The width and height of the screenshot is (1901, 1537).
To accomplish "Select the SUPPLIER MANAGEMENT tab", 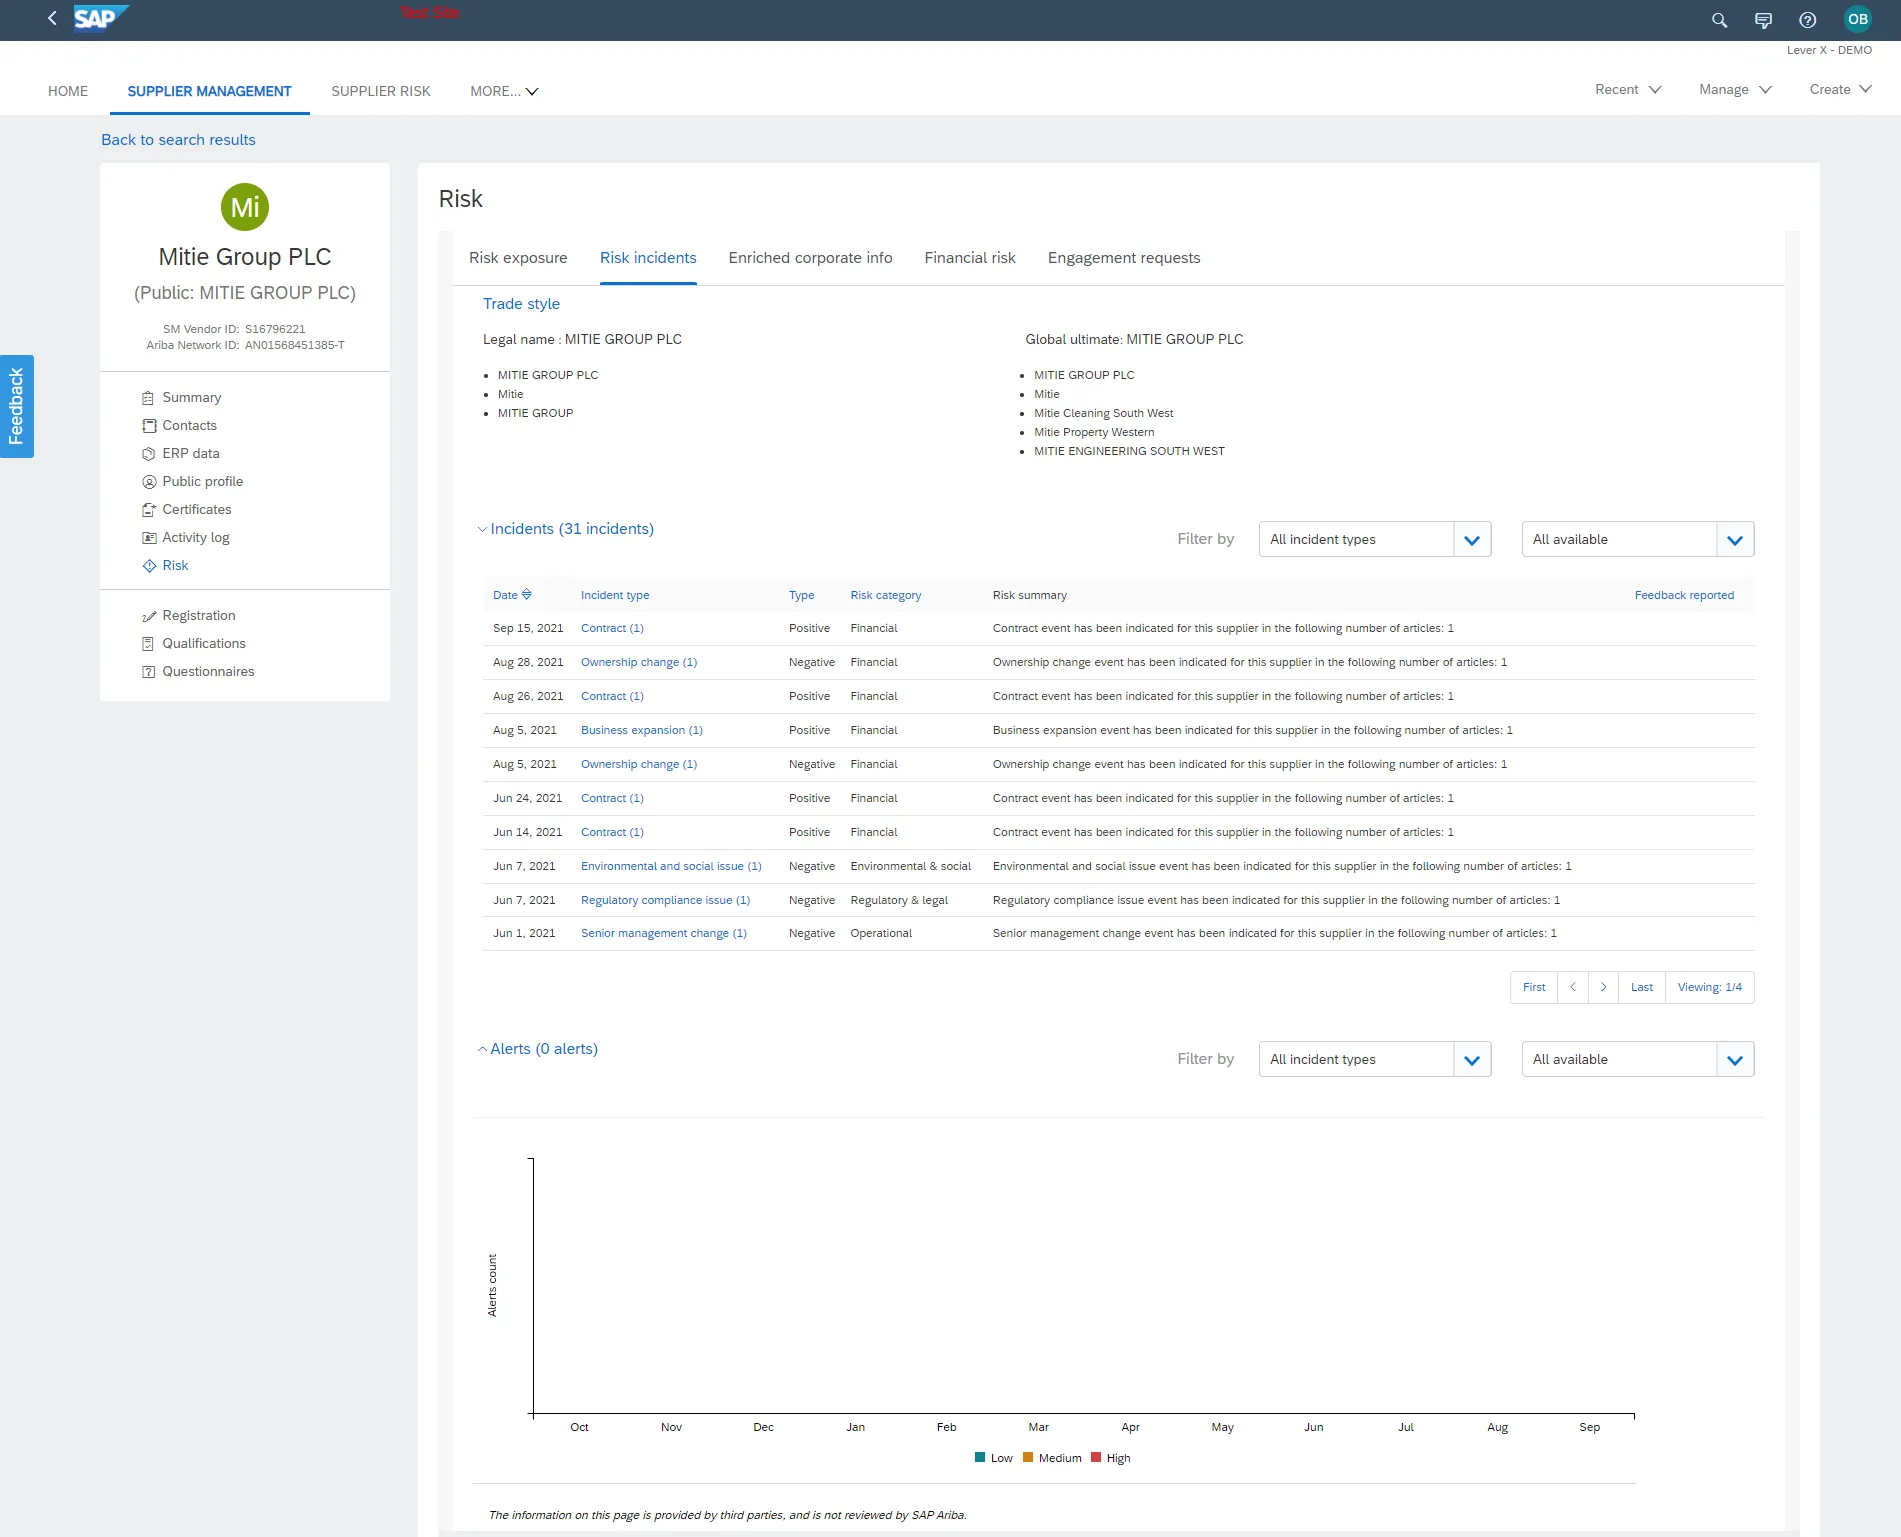I will click(209, 91).
